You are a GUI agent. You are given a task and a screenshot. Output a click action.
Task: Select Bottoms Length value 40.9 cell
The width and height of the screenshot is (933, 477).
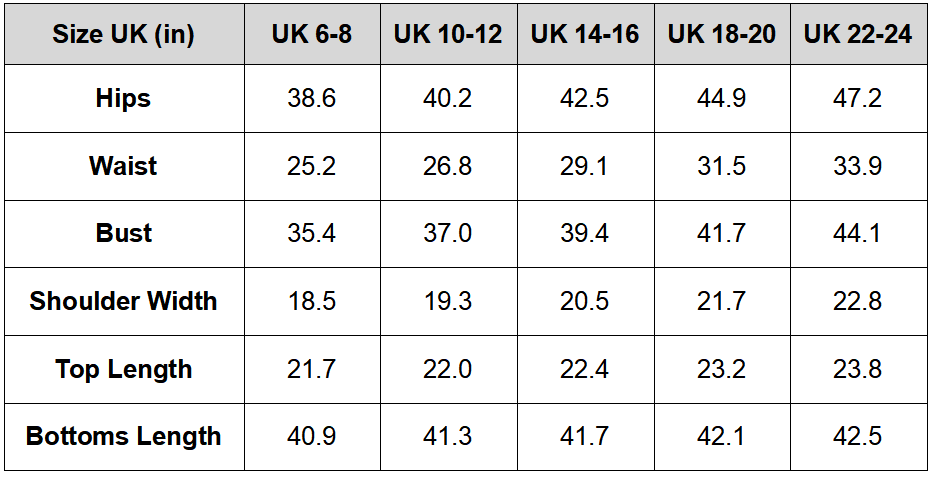click(311, 436)
